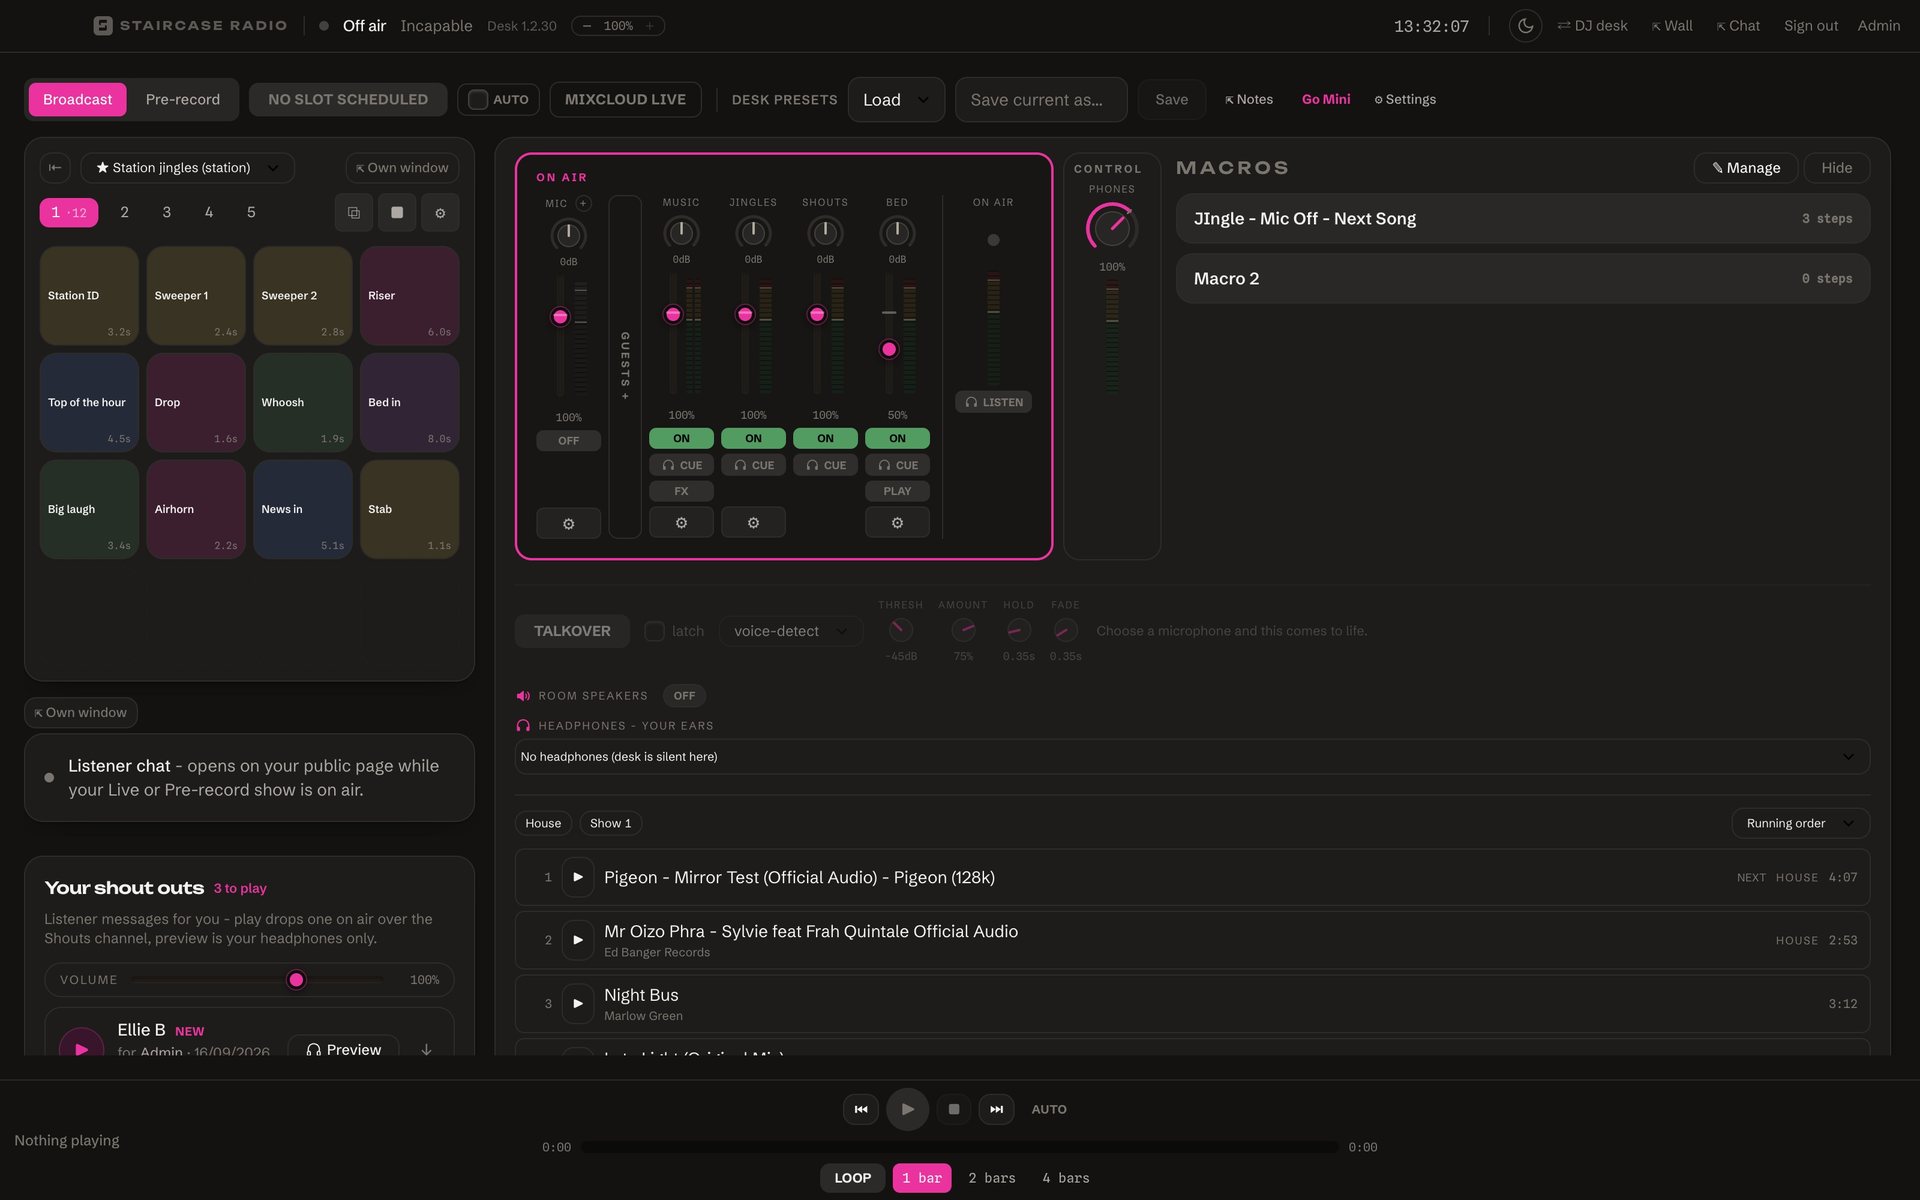
Task: Open JINGLES channel gear settings
Action: pyautogui.click(x=753, y=523)
